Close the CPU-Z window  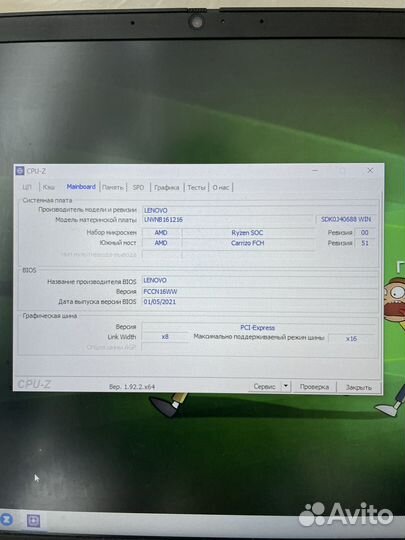[370, 170]
